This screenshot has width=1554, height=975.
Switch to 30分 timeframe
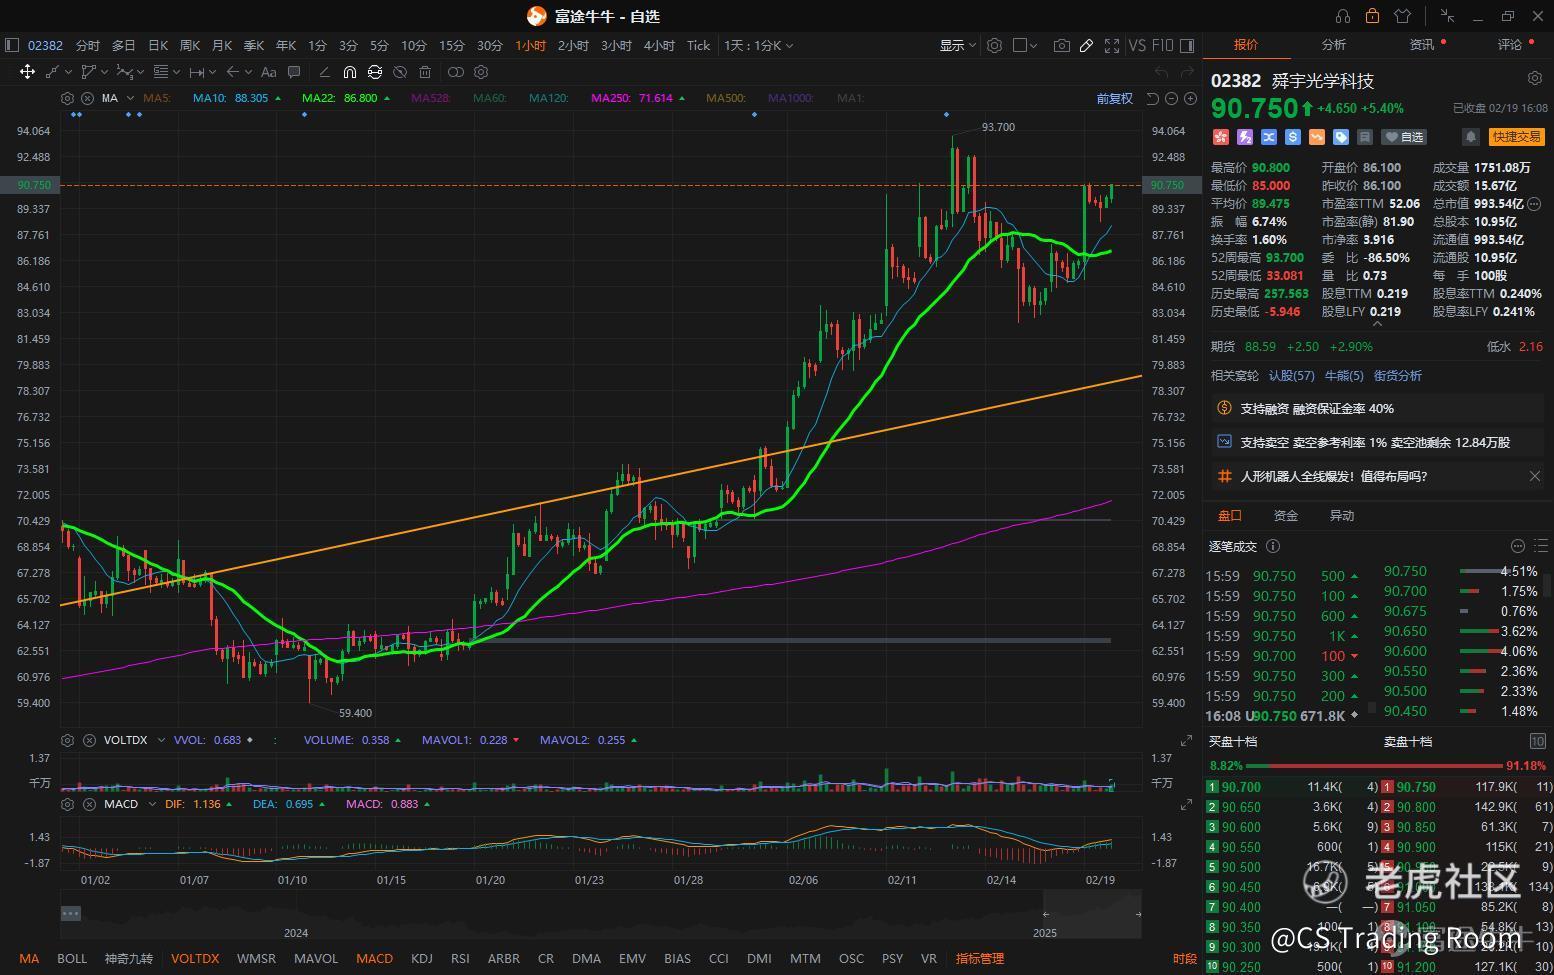click(x=490, y=45)
